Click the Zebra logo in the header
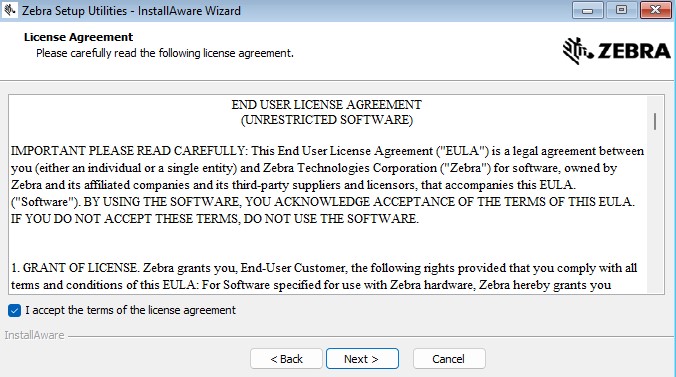 coord(617,51)
